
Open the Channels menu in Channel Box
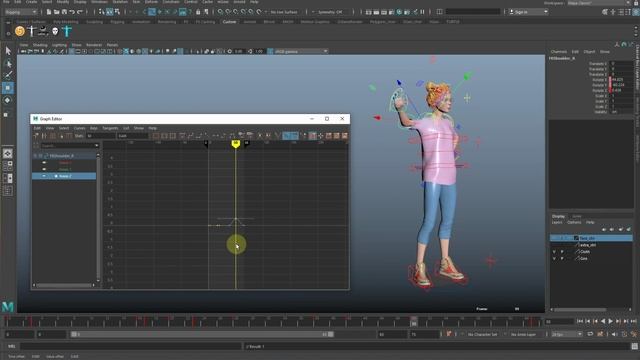[559, 52]
